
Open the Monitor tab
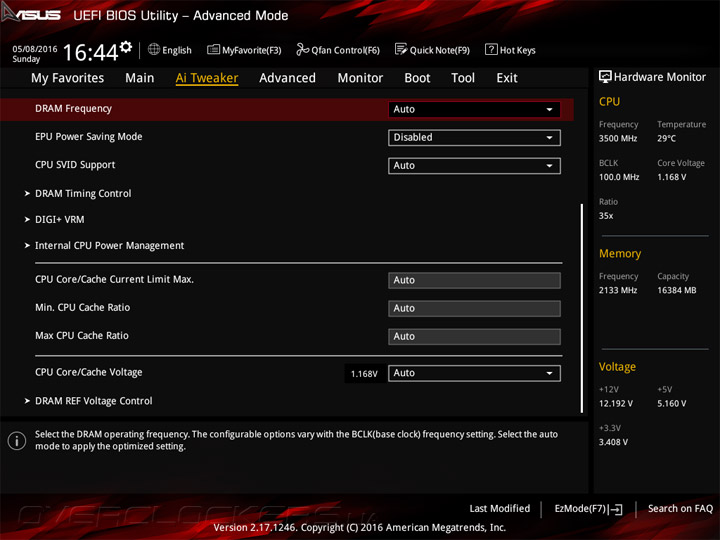(360, 78)
